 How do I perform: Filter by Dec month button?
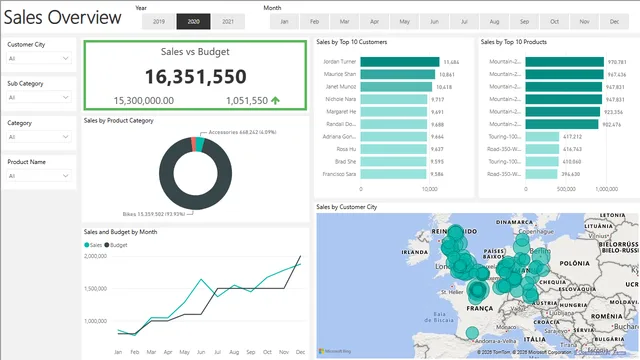tap(614, 22)
